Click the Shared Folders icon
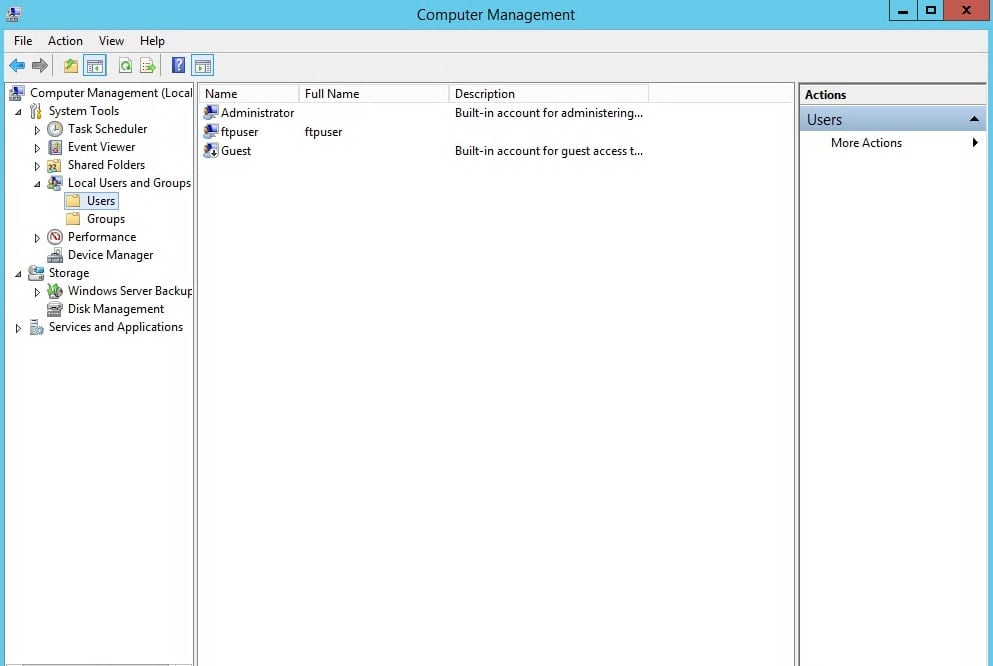 (x=55, y=165)
